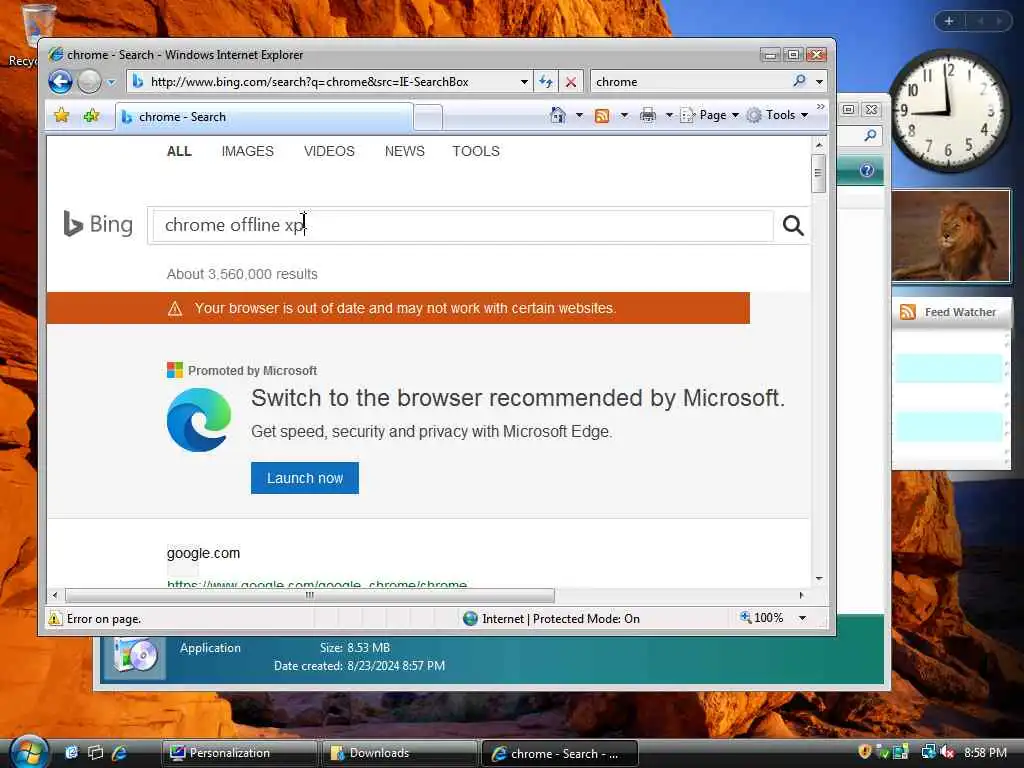Switch to Personalization taskbar button
Viewport: 1024px width, 768px height.
click(x=239, y=753)
